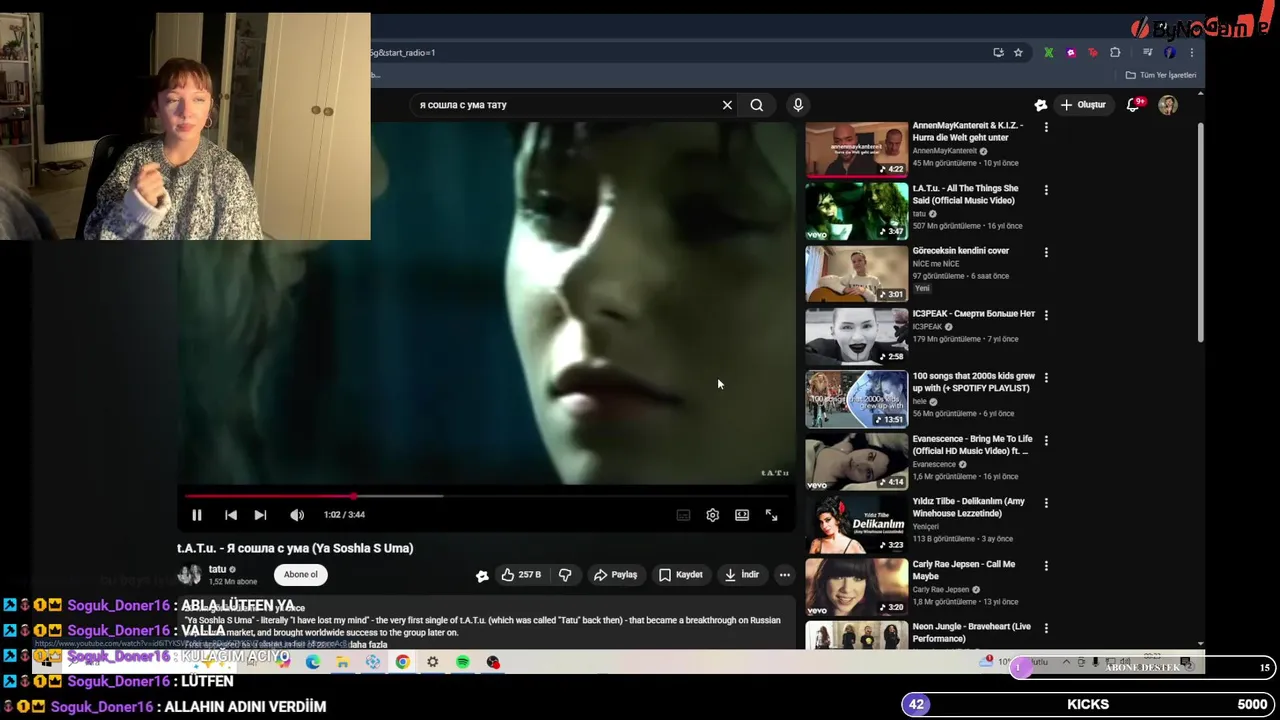Open File Explorer from taskbar

[x=342, y=662]
